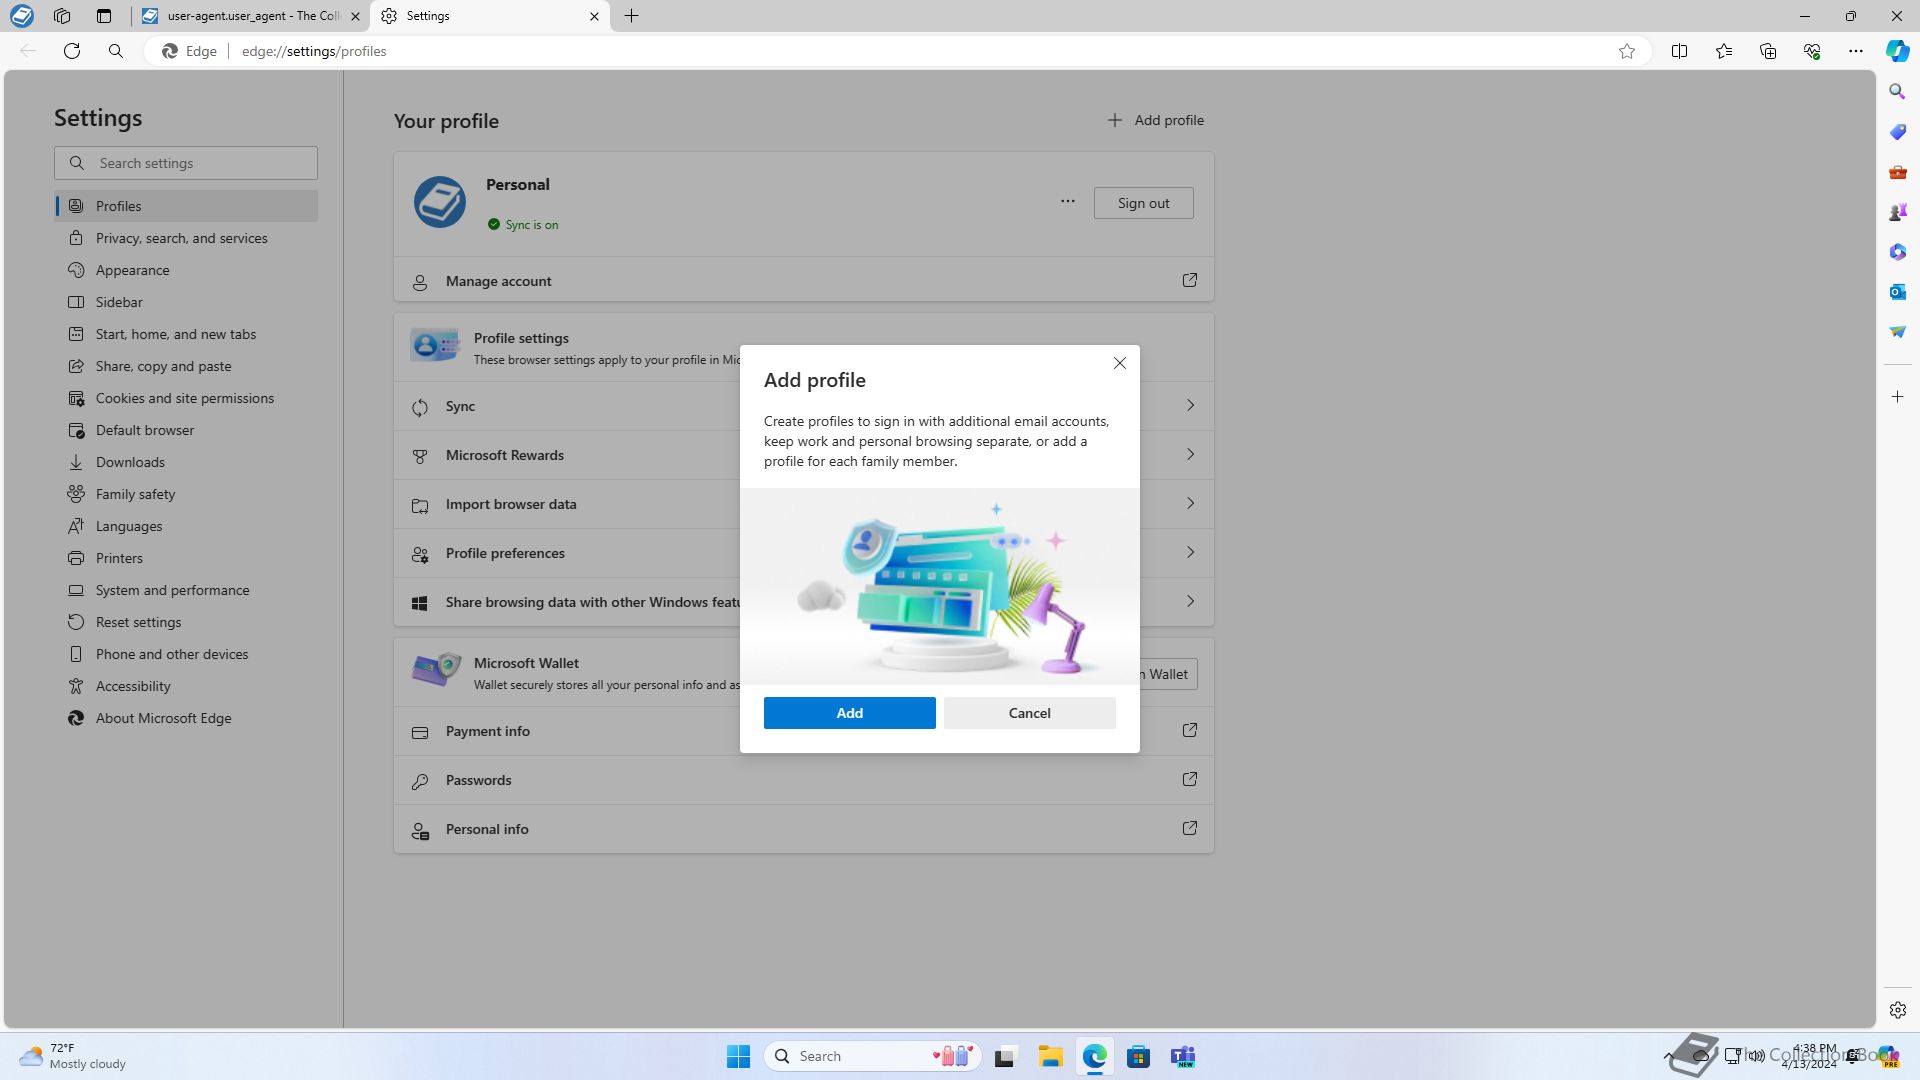Open Copilot from the toolbar

pos(1897,51)
